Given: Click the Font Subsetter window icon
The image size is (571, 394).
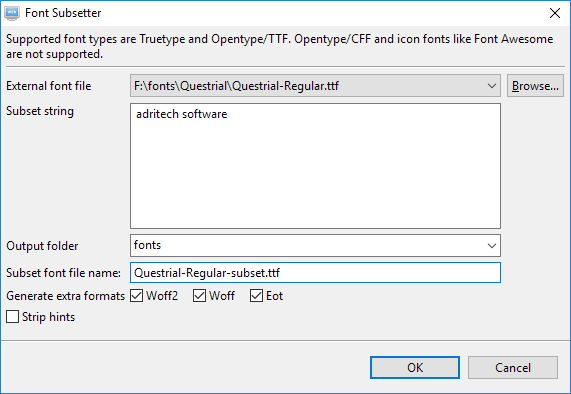Looking at the screenshot, I should [x=12, y=13].
